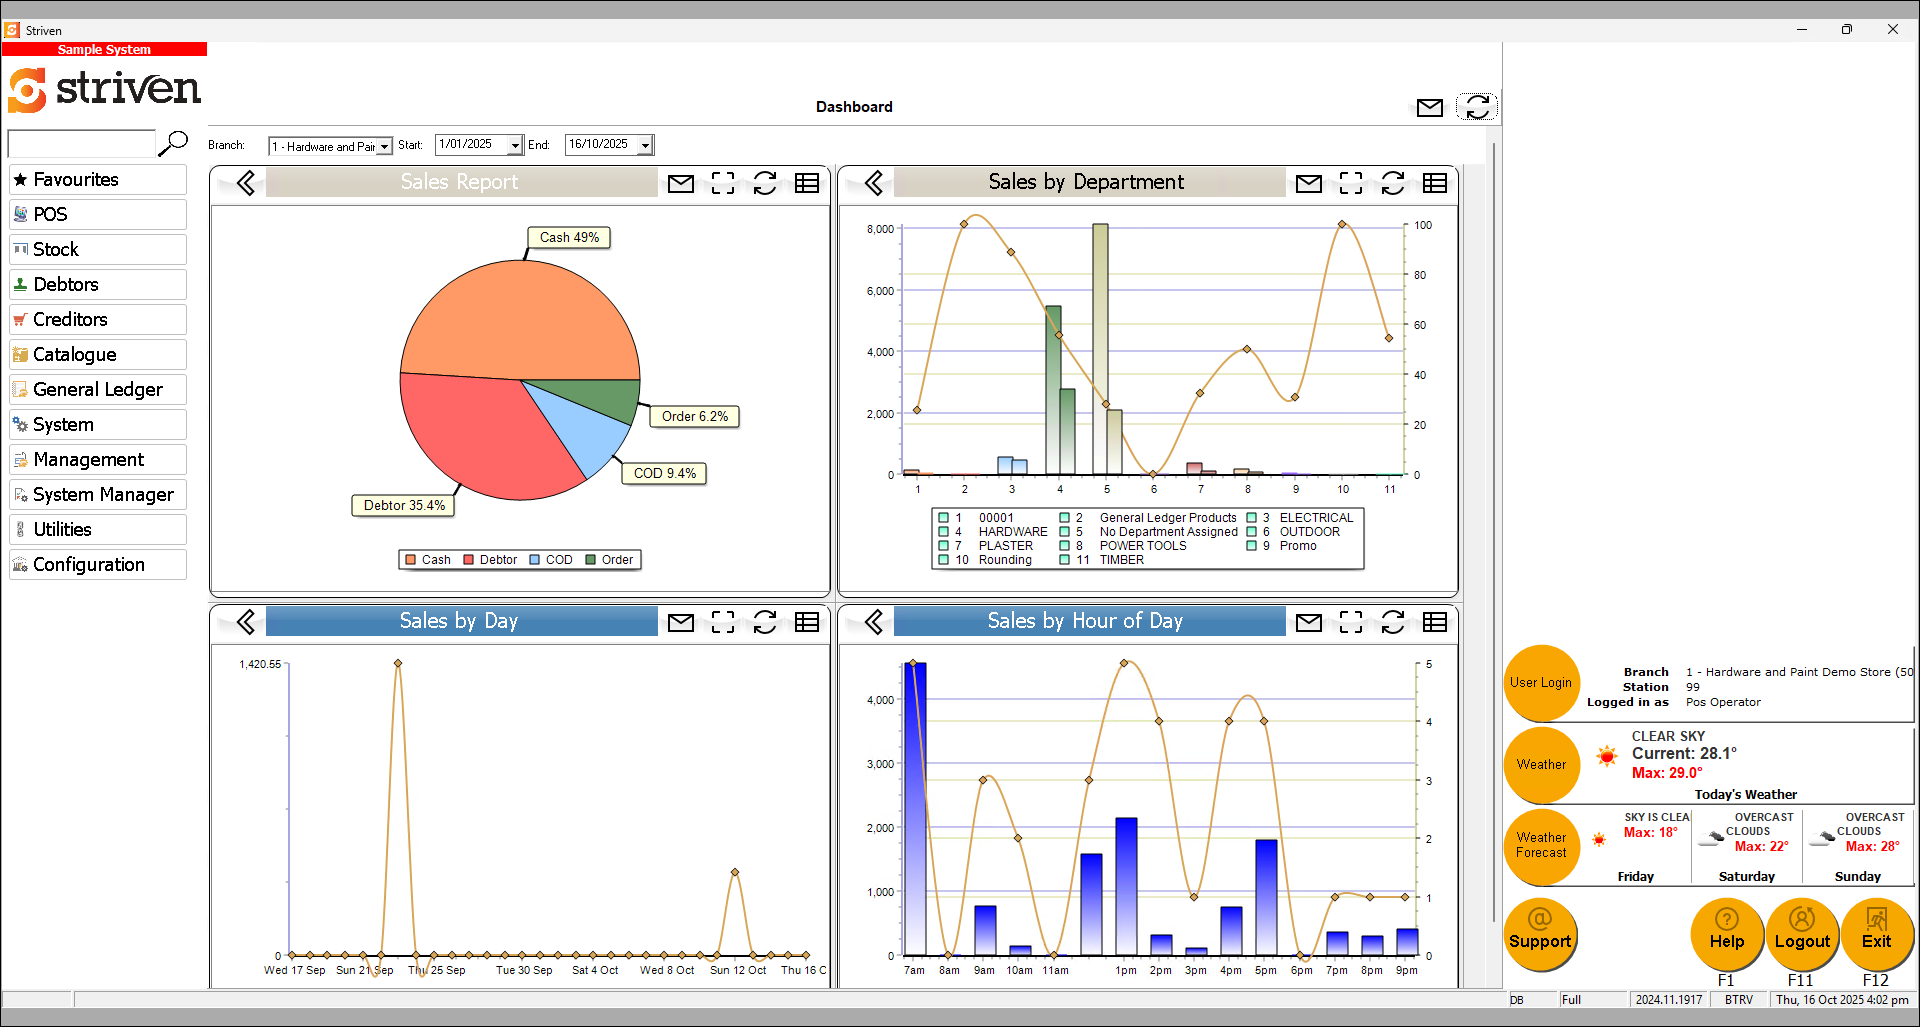Collapse the Sales Report panel with its chevron
Image resolution: width=1920 pixels, height=1027 pixels.
245,183
